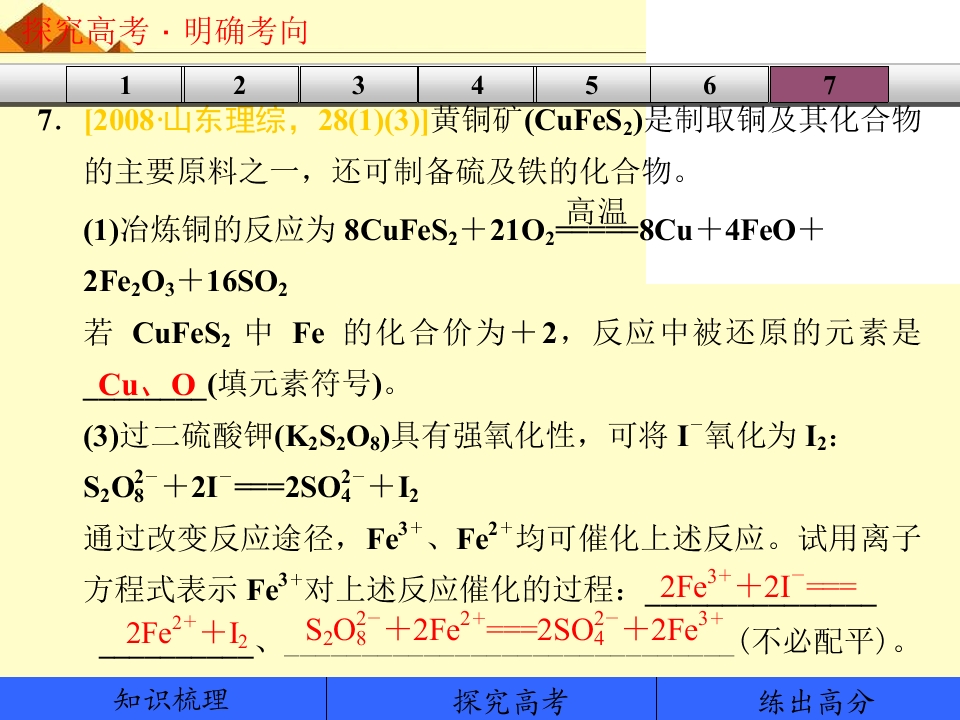Open the 练出高分 section button

coord(808,699)
